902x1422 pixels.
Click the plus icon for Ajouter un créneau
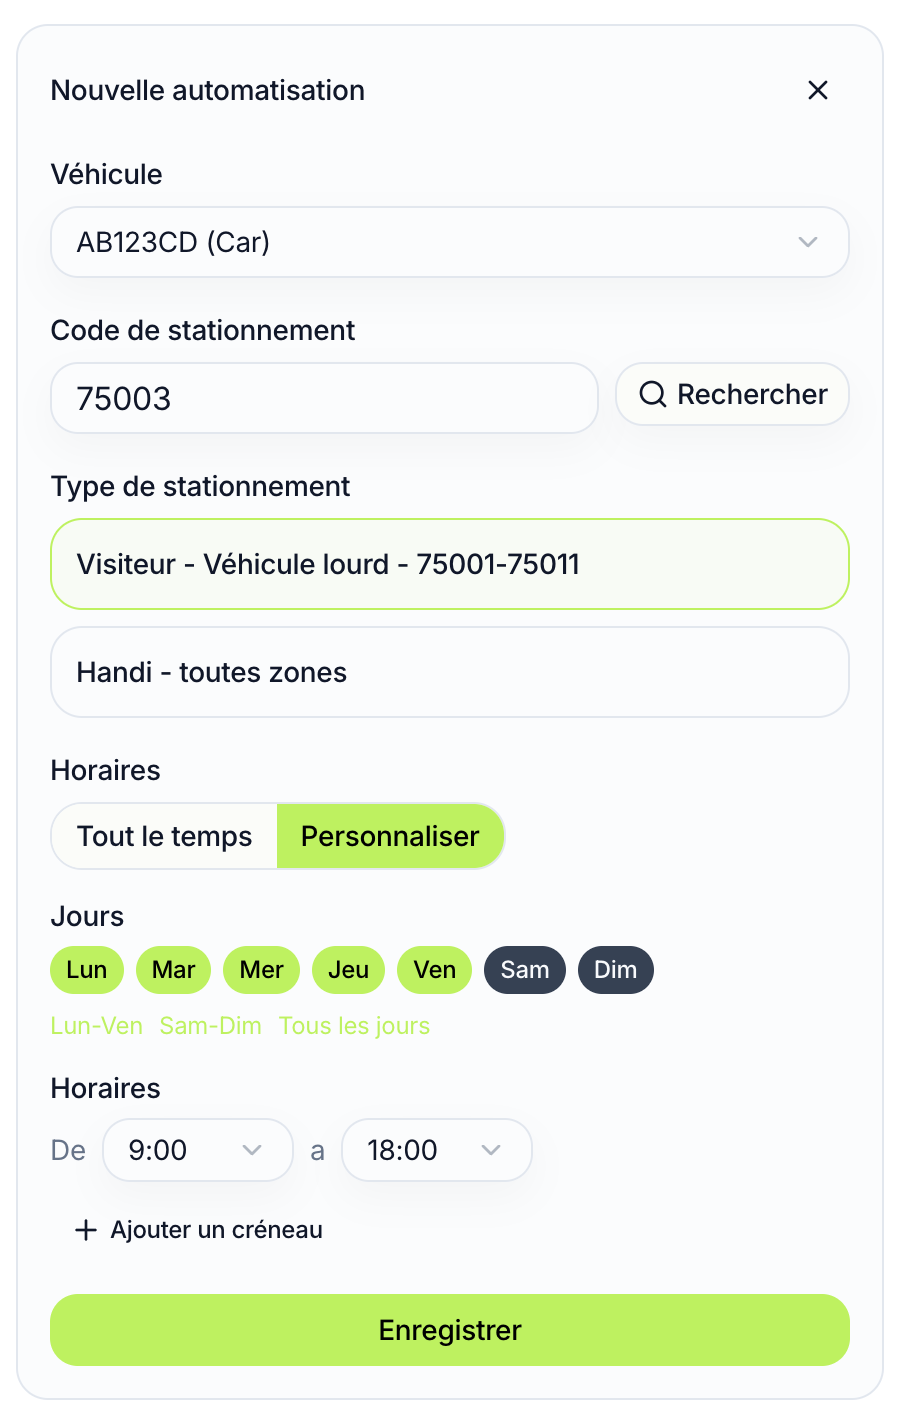(x=86, y=1230)
